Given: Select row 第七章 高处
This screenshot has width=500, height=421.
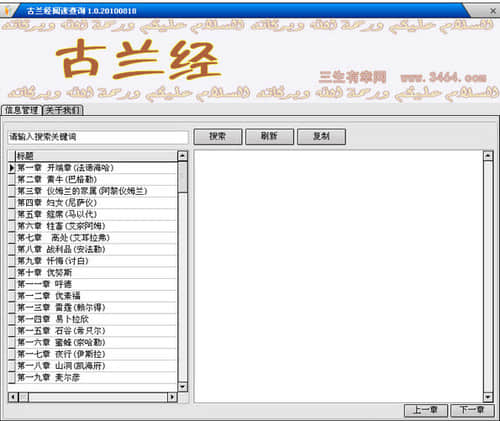Looking at the screenshot, I should [96, 238].
